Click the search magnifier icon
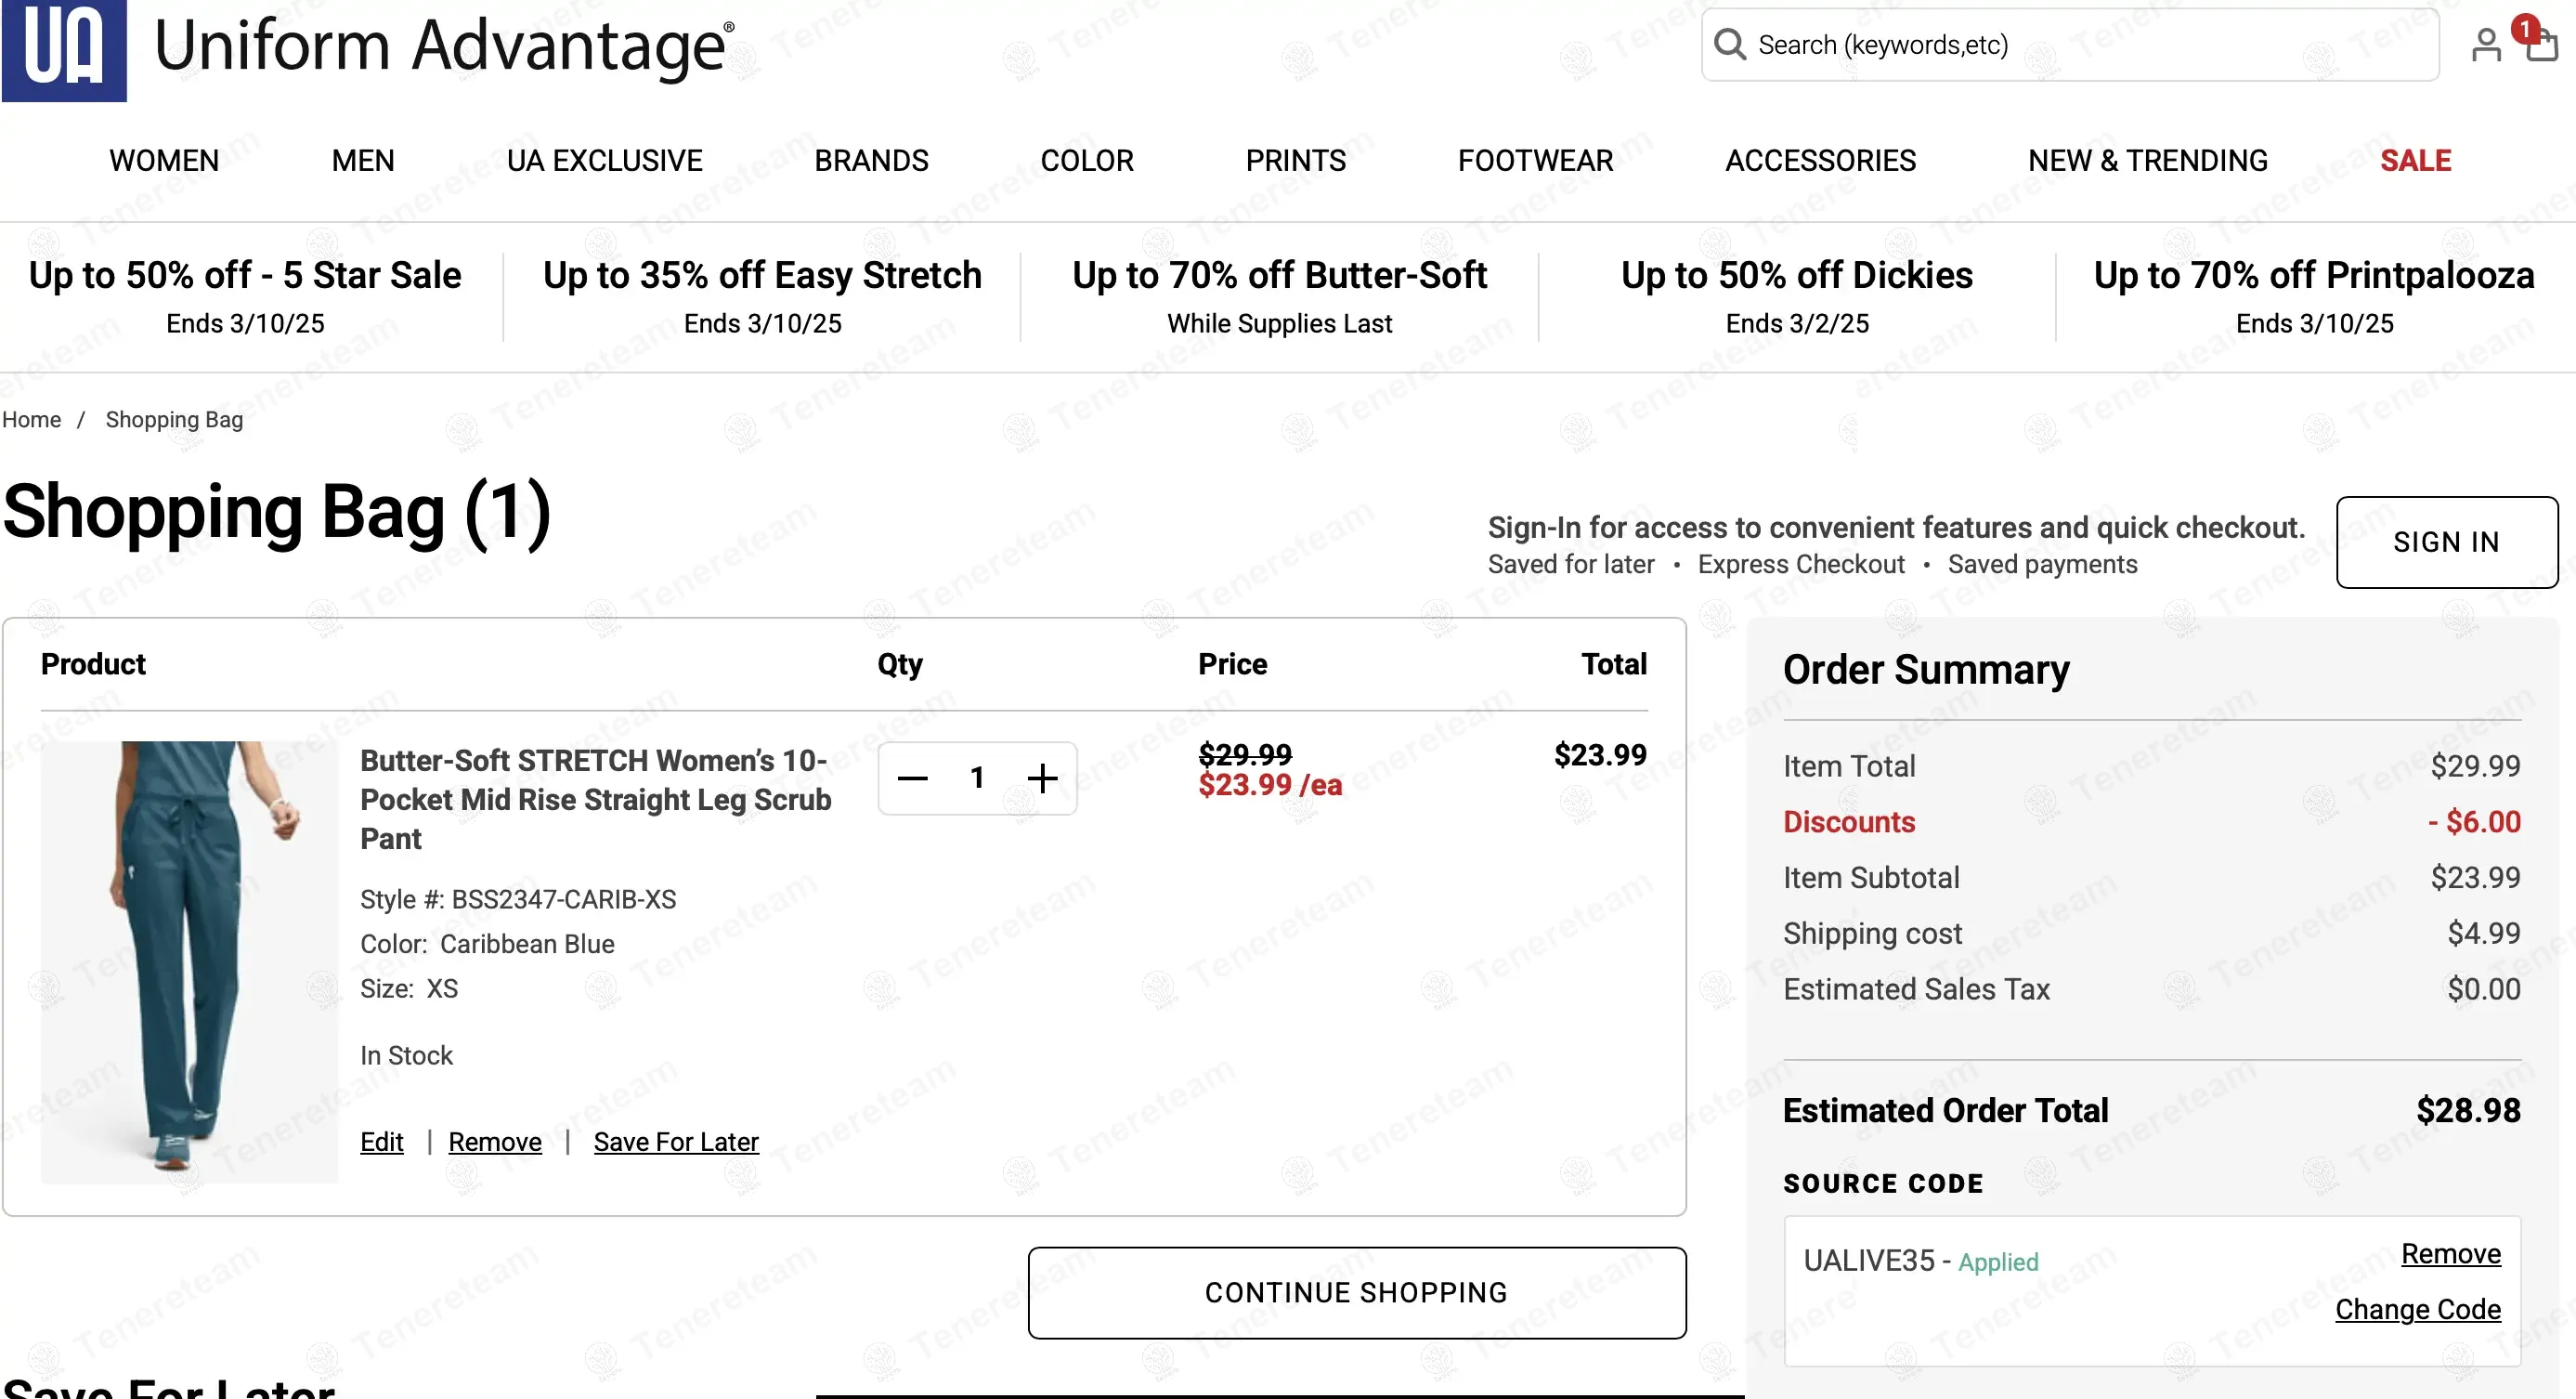The height and width of the screenshot is (1399, 2576). tap(1730, 45)
